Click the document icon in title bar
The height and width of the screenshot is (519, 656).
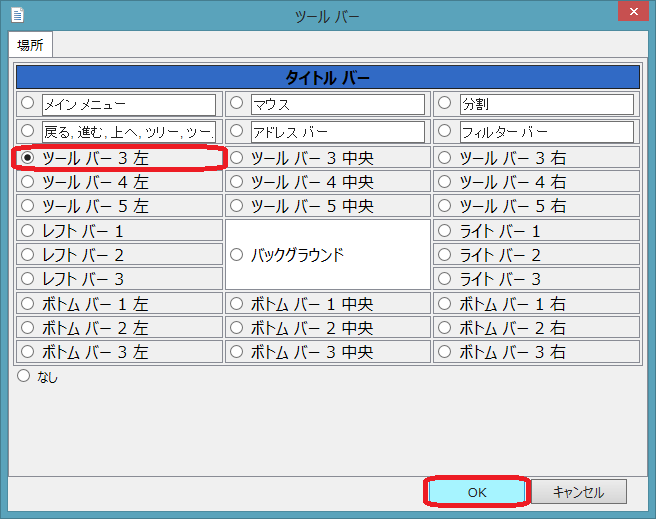[x=17, y=15]
